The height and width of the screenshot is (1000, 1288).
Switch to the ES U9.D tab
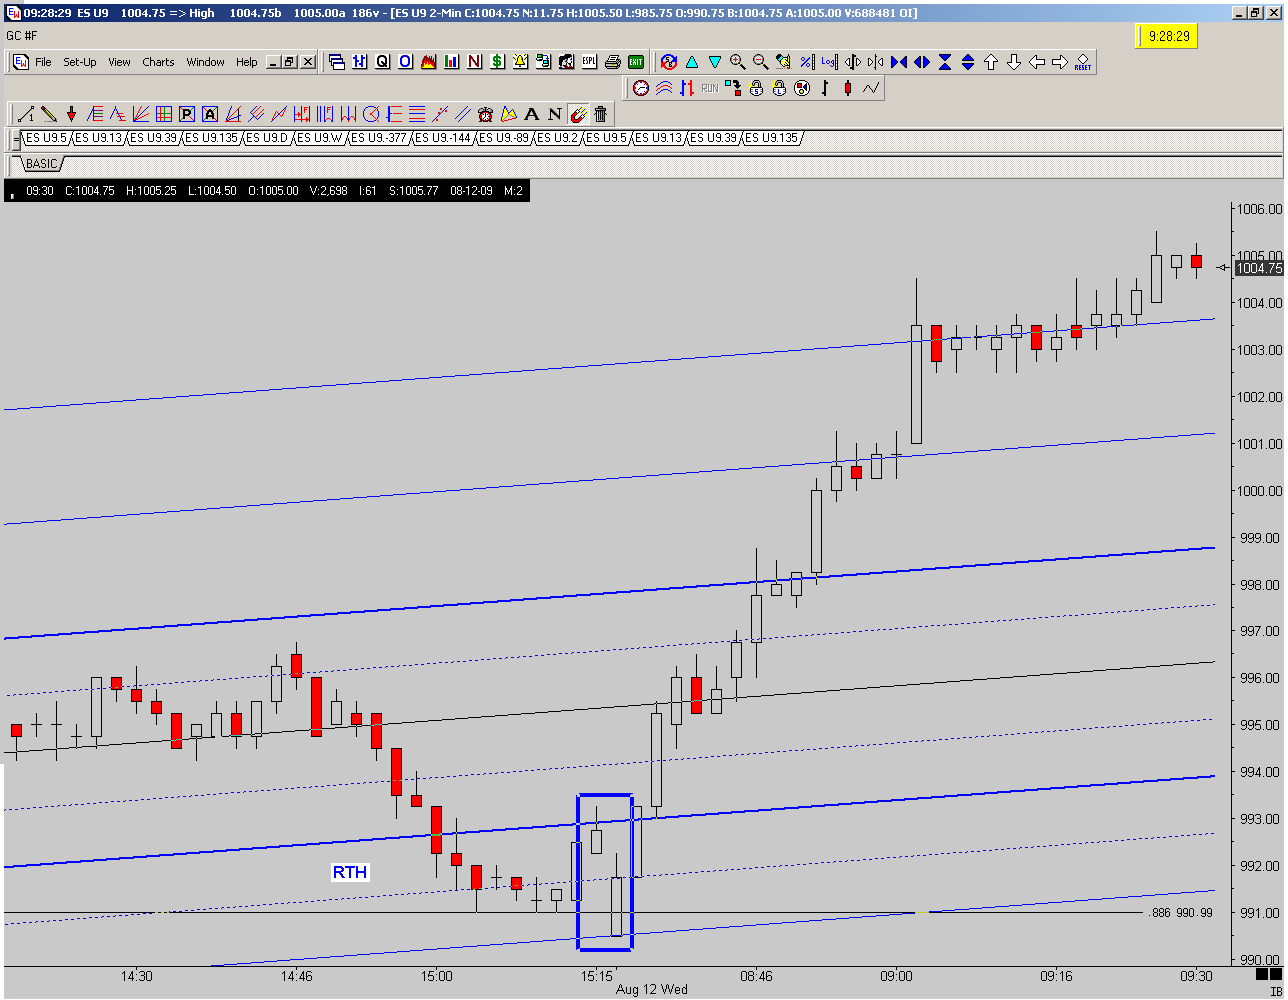267,138
